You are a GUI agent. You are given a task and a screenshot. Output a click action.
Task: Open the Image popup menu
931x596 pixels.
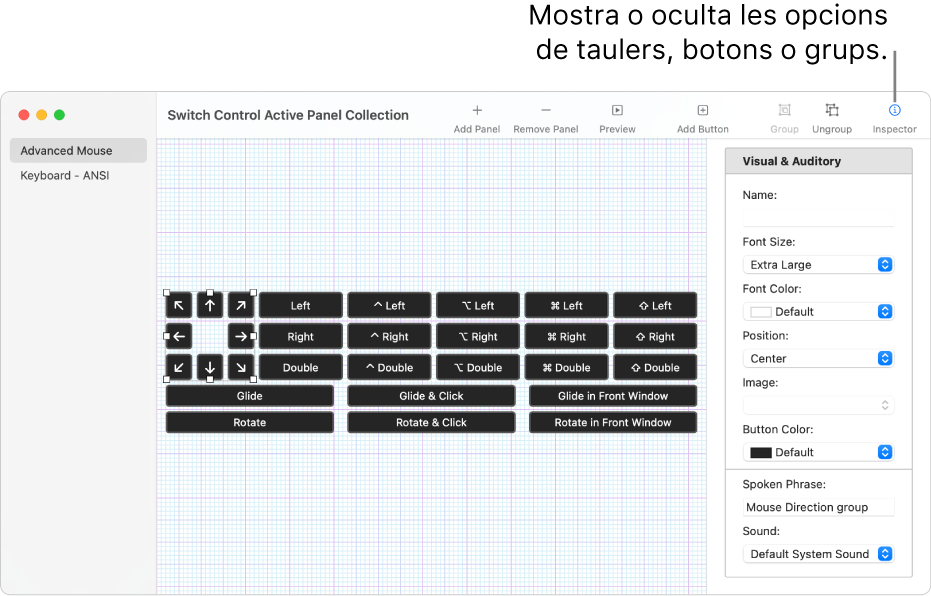point(818,405)
